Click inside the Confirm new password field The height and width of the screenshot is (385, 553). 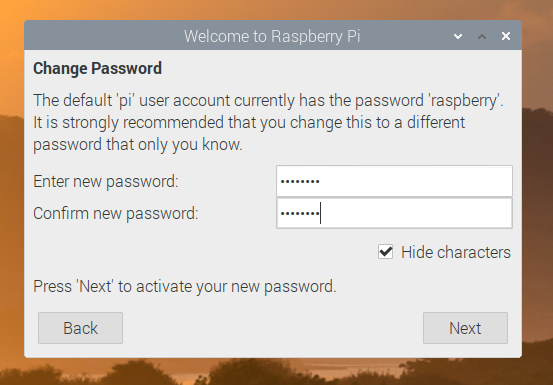(x=394, y=213)
